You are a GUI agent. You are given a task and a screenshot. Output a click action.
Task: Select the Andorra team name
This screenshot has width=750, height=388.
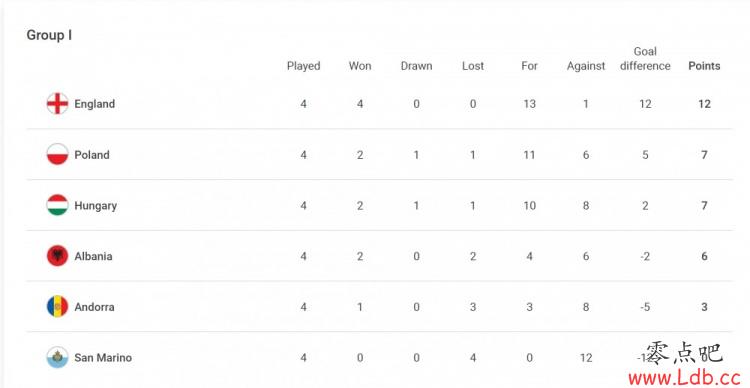(94, 307)
